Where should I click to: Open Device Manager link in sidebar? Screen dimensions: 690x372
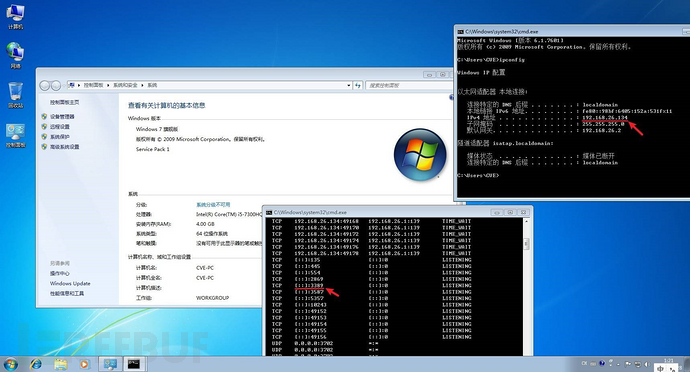(62, 117)
